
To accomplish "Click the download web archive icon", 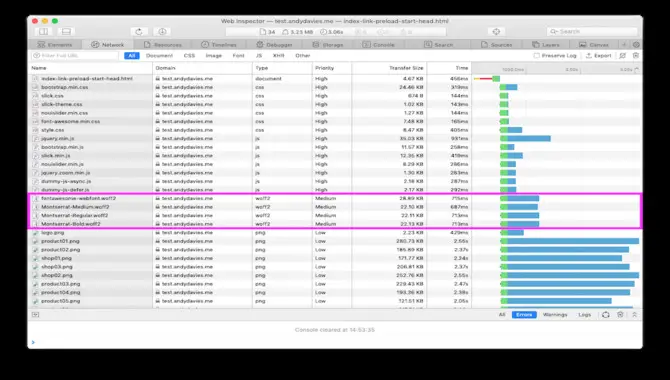I will [162, 32].
